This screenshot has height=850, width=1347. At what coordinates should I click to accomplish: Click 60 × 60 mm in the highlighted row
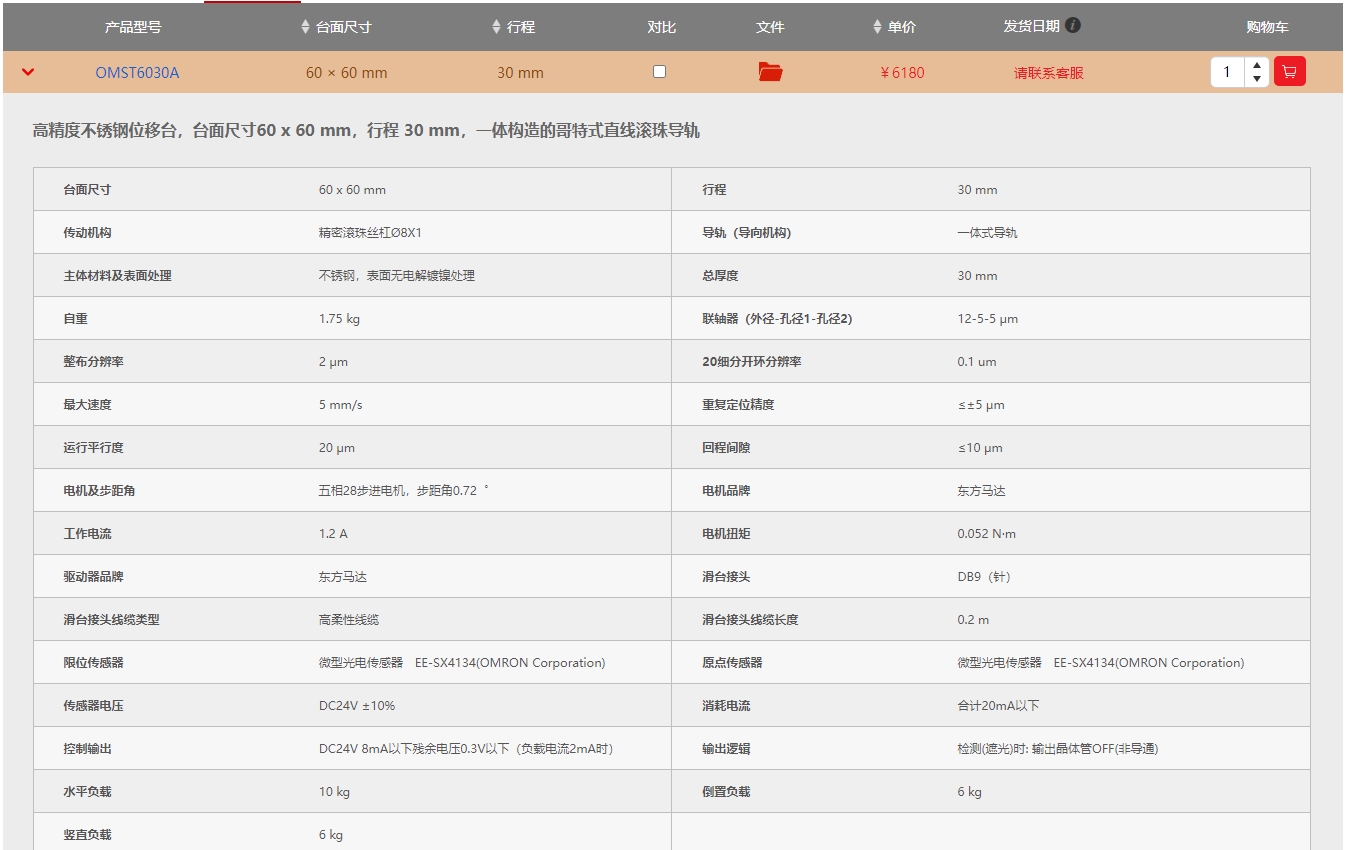click(x=346, y=73)
